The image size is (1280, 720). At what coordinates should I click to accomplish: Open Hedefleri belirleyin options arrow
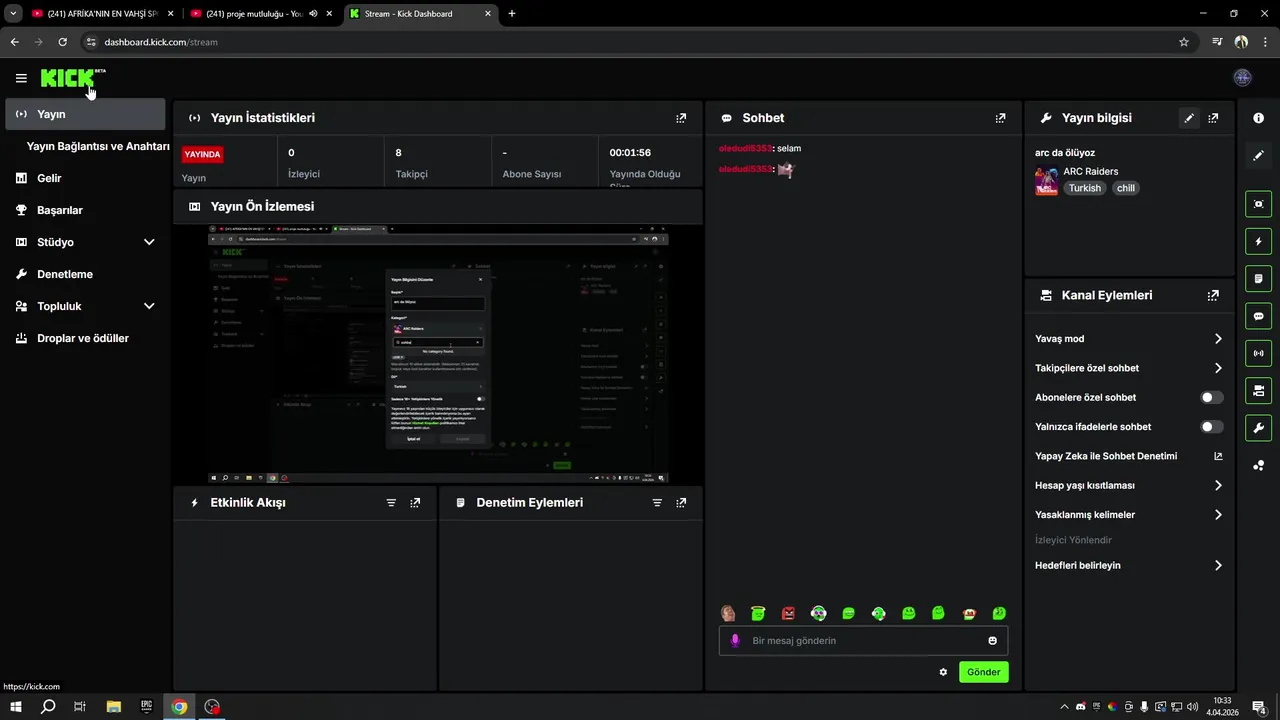(1218, 566)
